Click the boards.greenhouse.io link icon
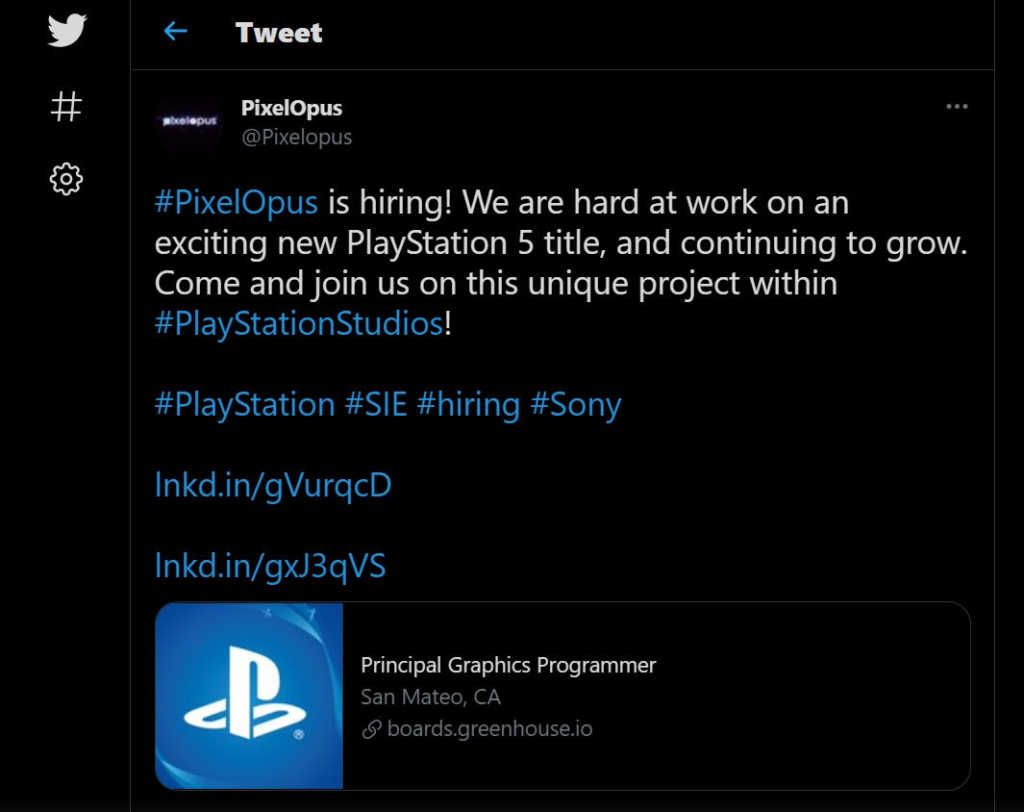 point(371,729)
